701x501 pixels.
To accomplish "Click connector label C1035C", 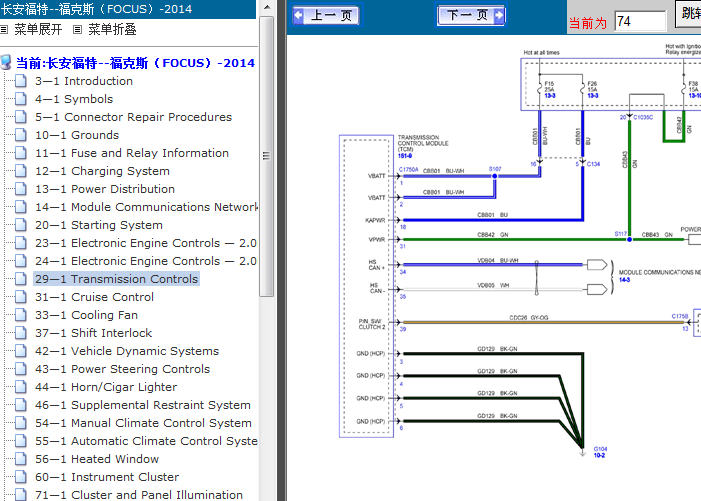I will click(x=643, y=118).
